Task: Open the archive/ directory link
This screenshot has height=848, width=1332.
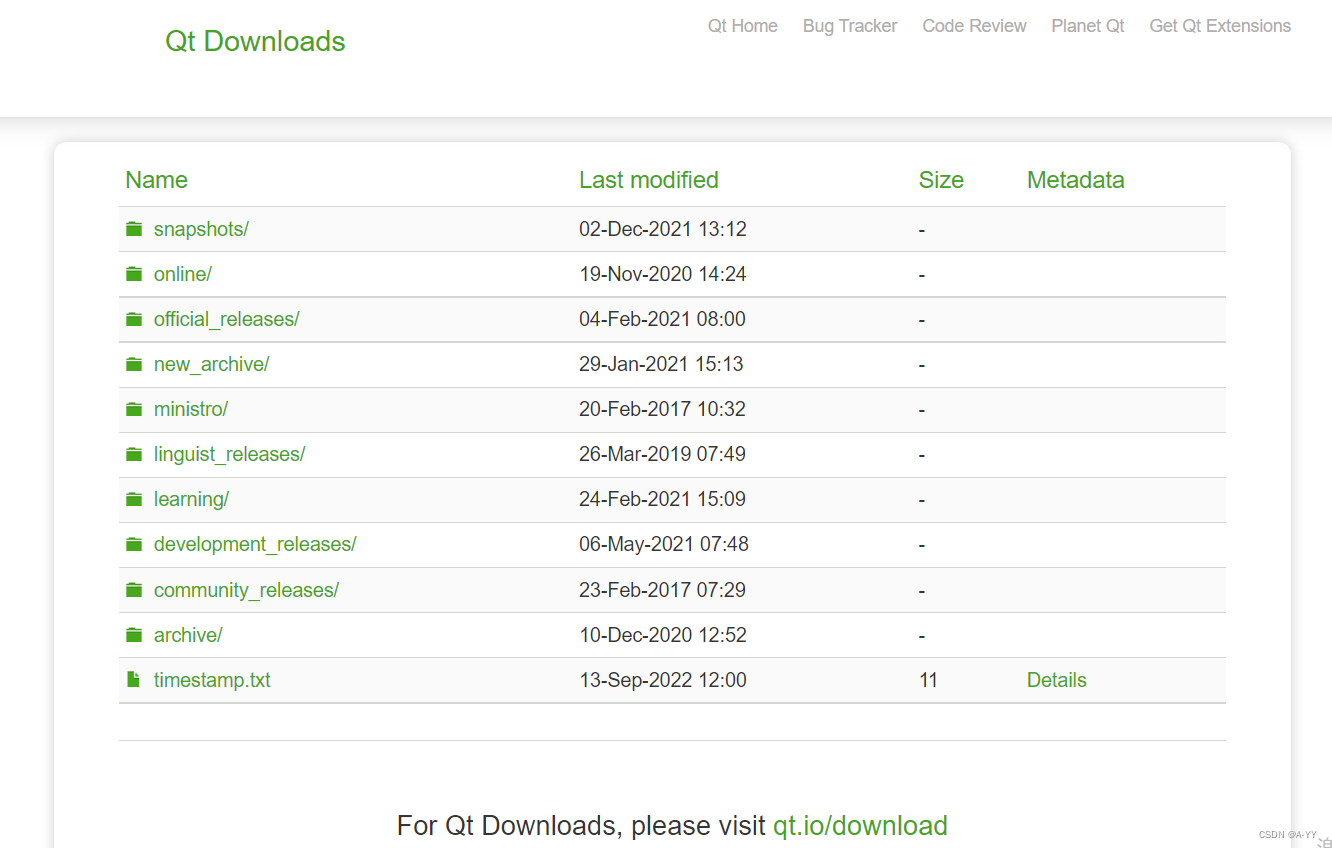Action: [x=188, y=635]
